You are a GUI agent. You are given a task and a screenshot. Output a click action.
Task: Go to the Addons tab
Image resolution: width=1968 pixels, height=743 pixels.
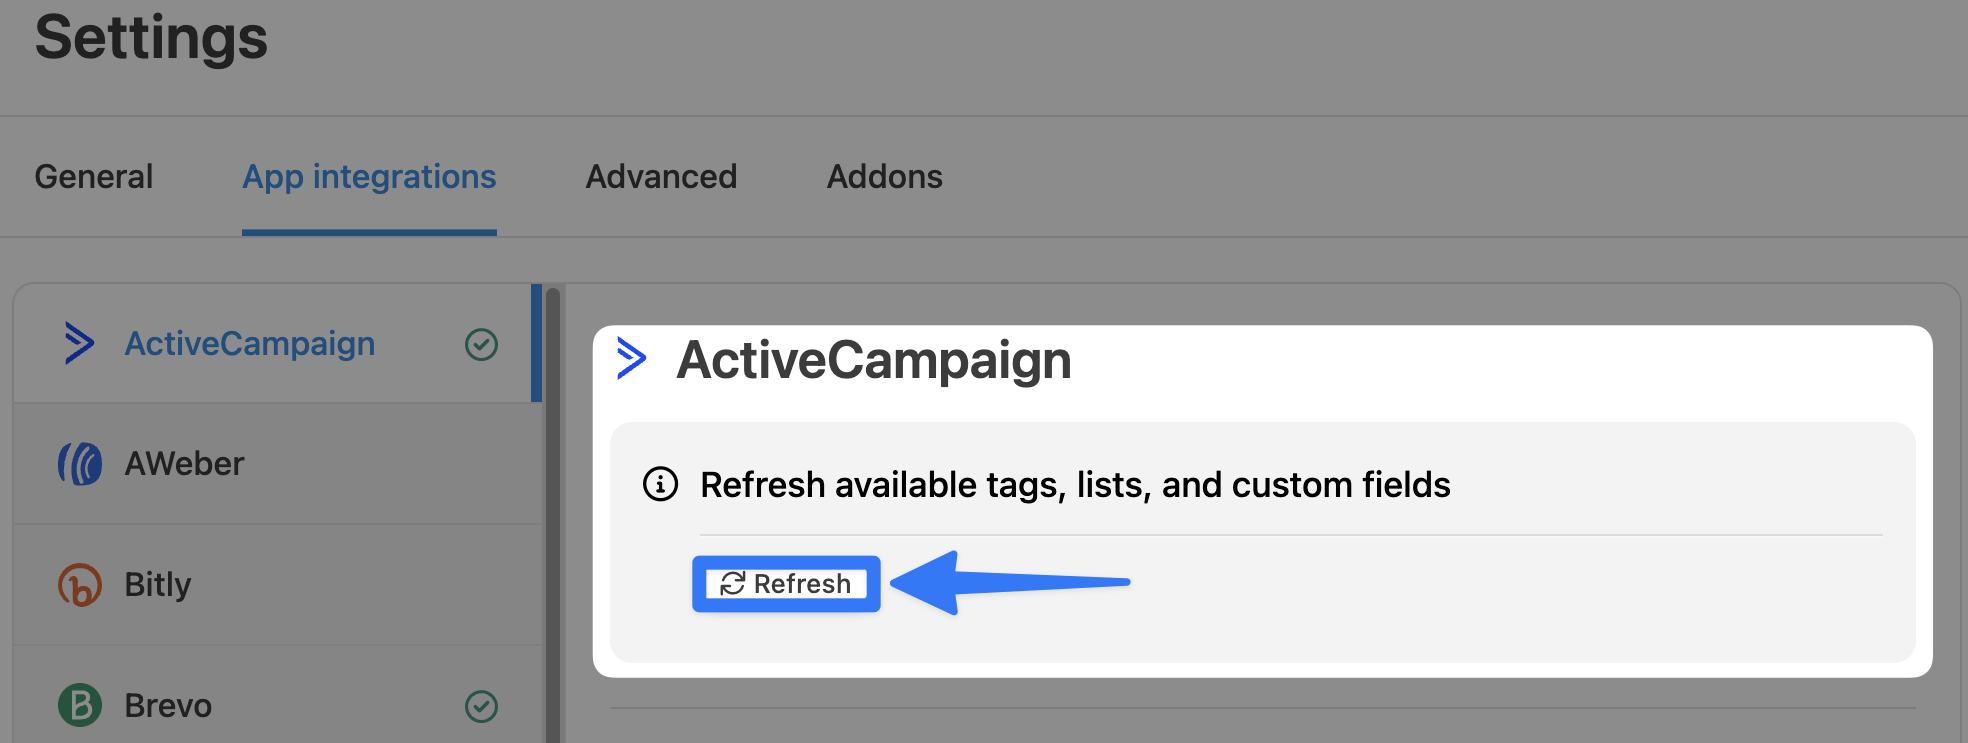884,177
